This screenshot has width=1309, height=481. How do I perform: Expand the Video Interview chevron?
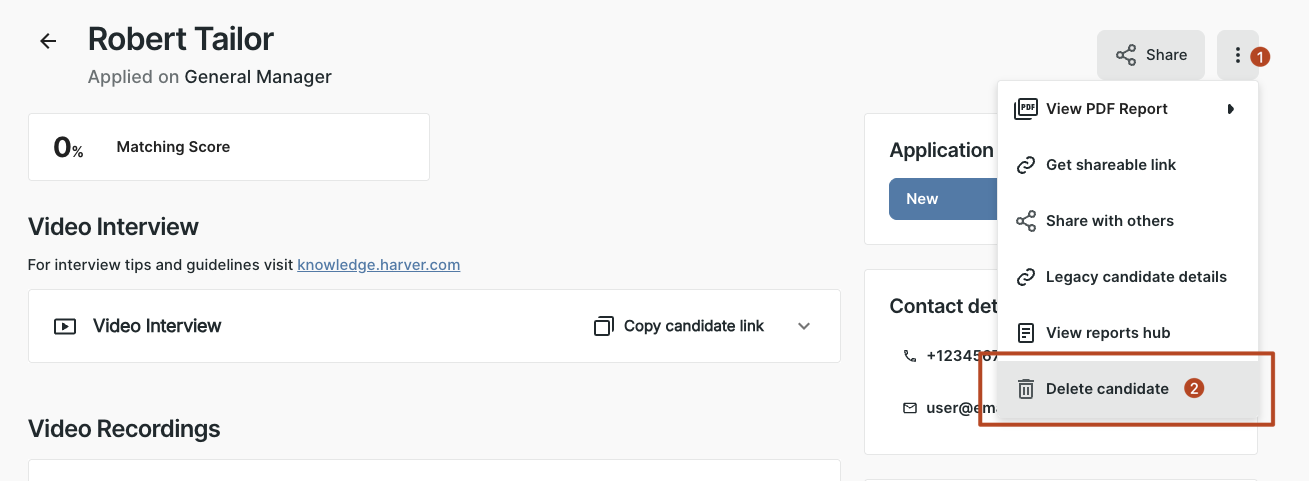click(x=804, y=326)
